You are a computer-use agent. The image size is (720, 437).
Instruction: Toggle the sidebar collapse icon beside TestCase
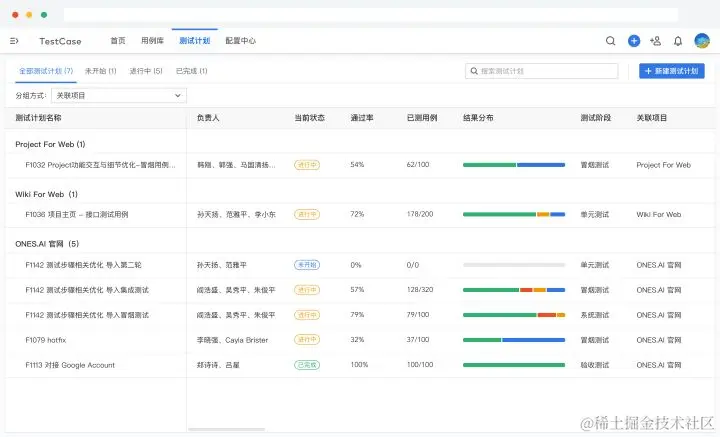point(14,41)
